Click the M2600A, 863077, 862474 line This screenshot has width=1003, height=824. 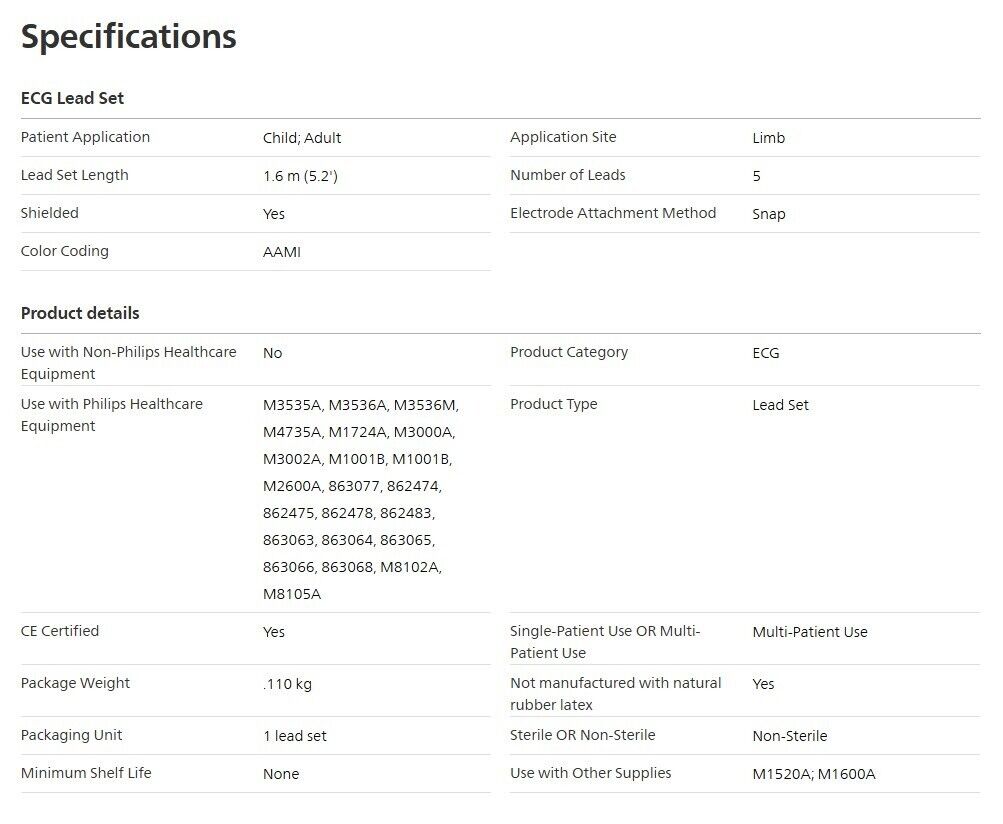pyautogui.click(x=352, y=486)
